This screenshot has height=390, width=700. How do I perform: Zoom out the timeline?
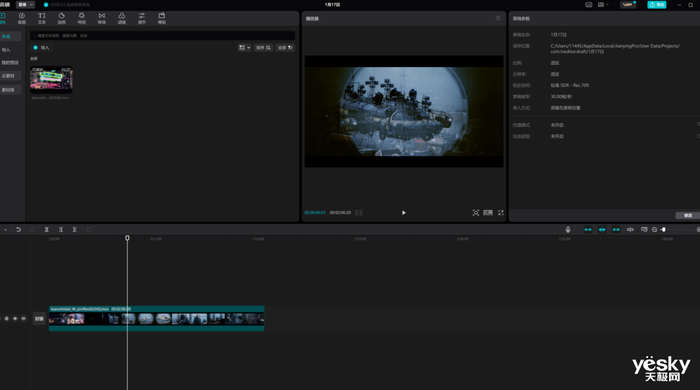pos(654,230)
